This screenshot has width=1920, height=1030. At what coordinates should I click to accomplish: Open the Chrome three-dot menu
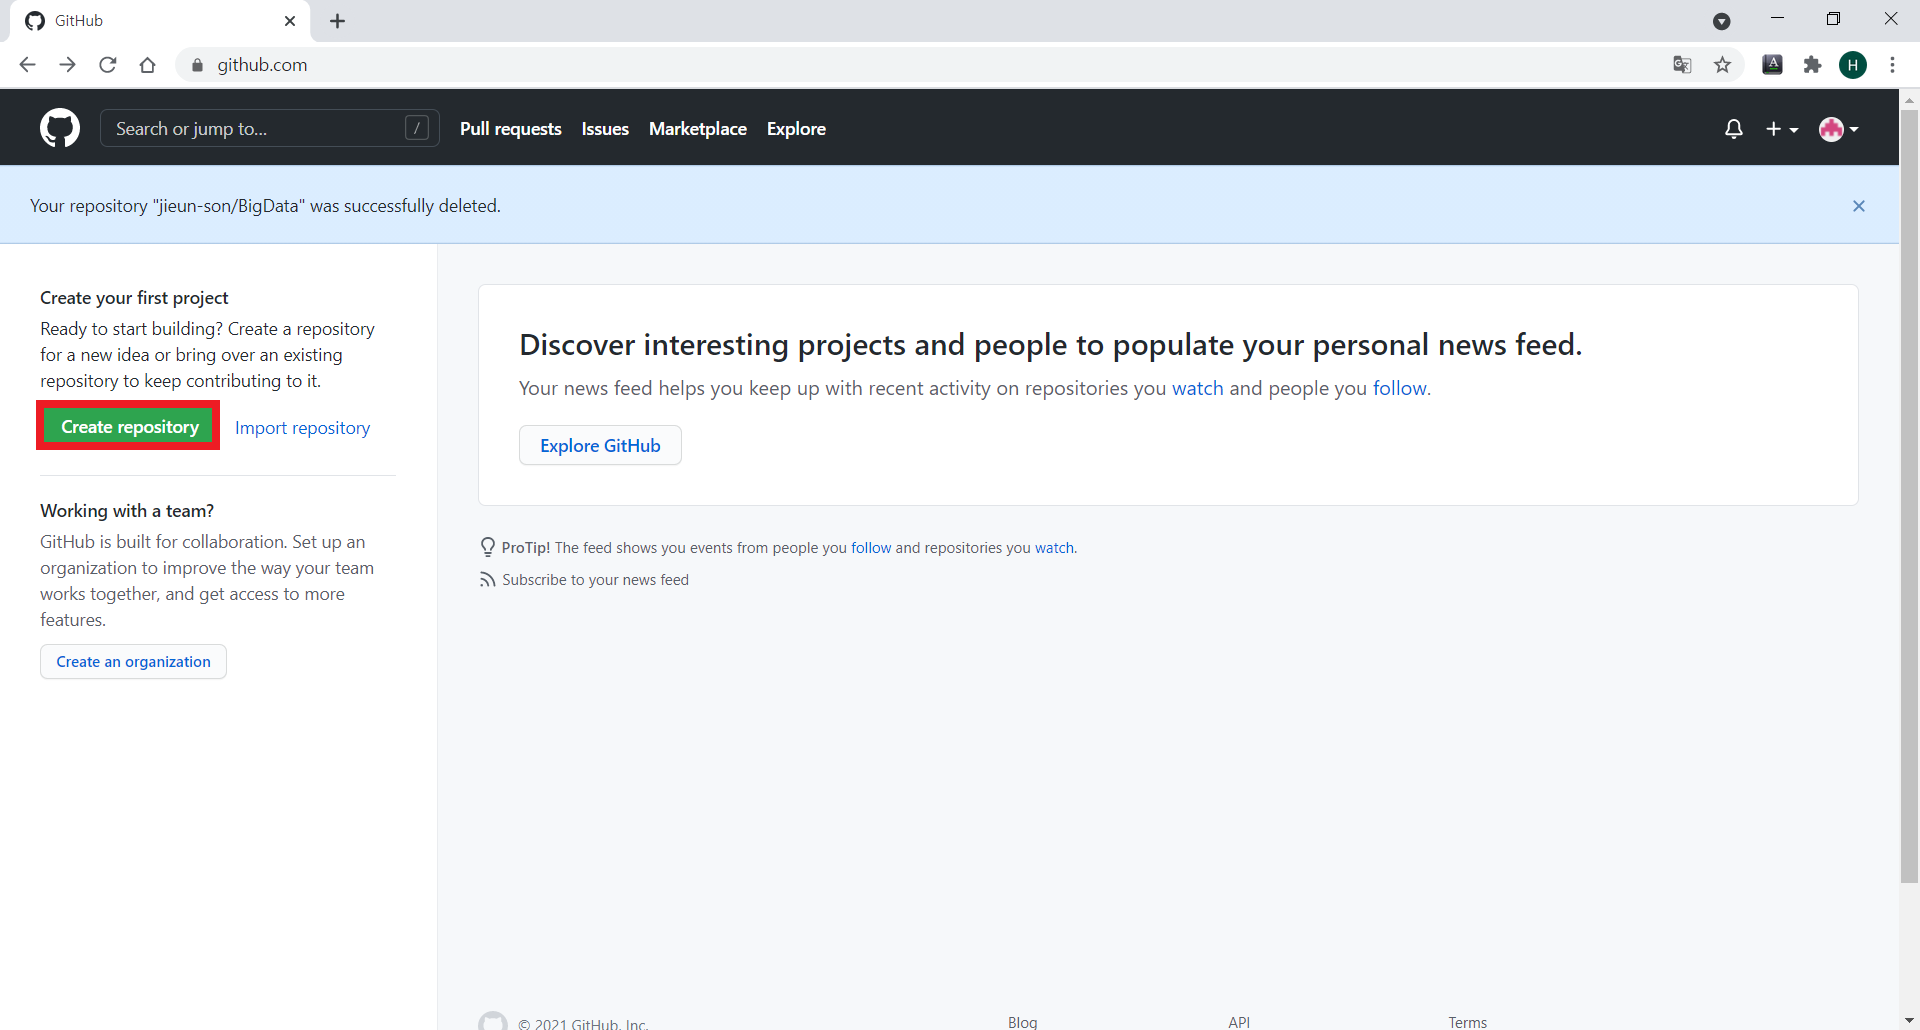(x=1892, y=65)
